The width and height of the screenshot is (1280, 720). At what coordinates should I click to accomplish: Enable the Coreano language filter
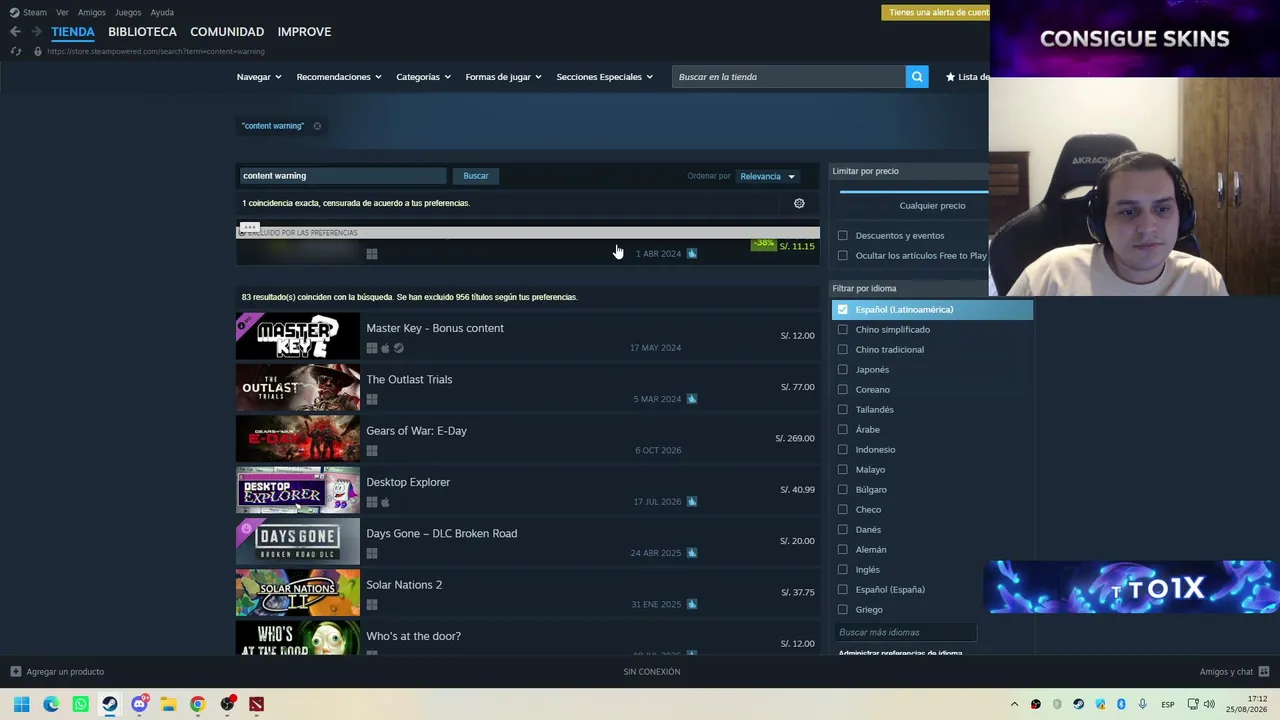pos(843,390)
